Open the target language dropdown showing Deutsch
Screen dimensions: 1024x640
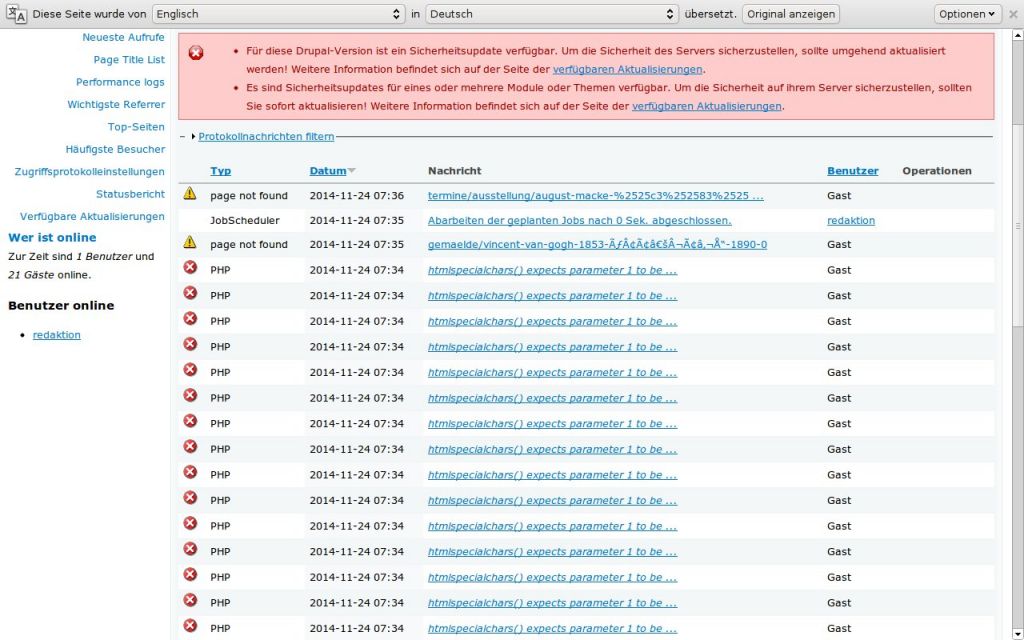tap(552, 14)
